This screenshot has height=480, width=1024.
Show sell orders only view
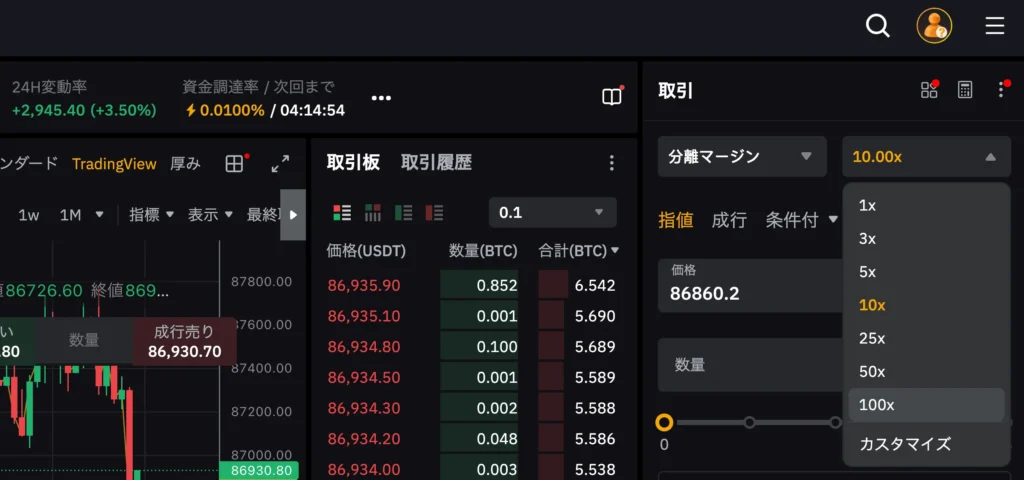click(434, 212)
